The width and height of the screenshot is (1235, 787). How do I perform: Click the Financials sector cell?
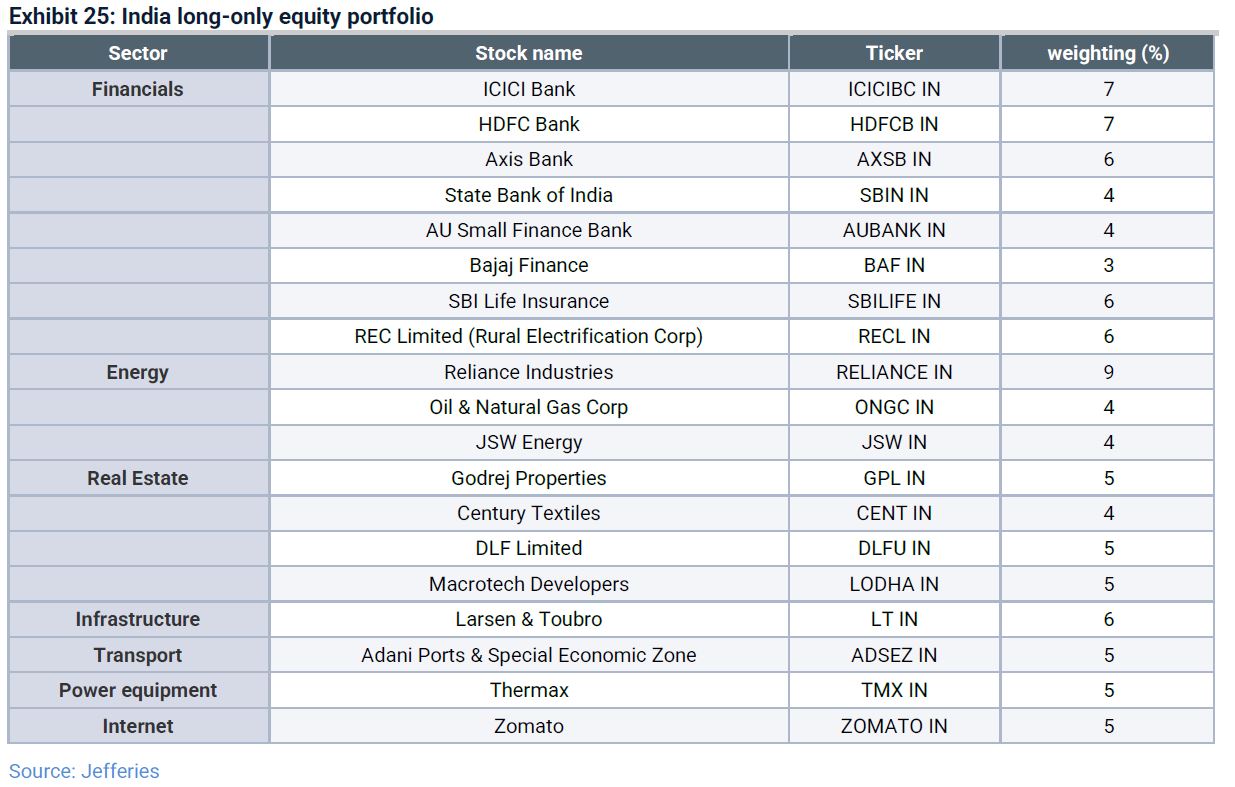click(138, 89)
